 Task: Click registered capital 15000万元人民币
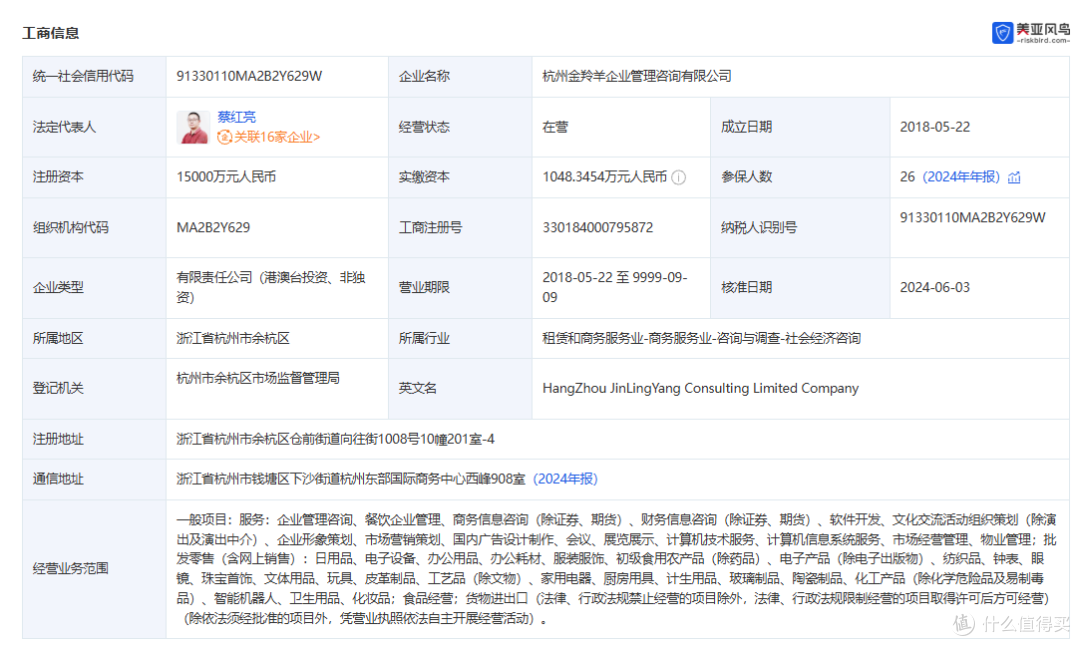pyautogui.click(x=226, y=177)
